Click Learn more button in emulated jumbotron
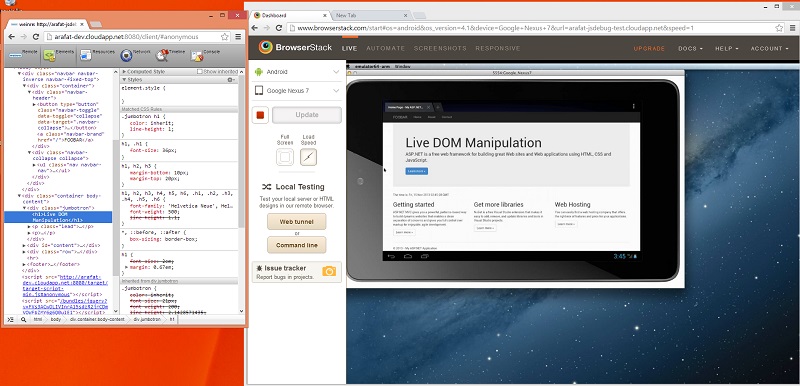This screenshot has width=800, height=386. pyautogui.click(x=417, y=171)
